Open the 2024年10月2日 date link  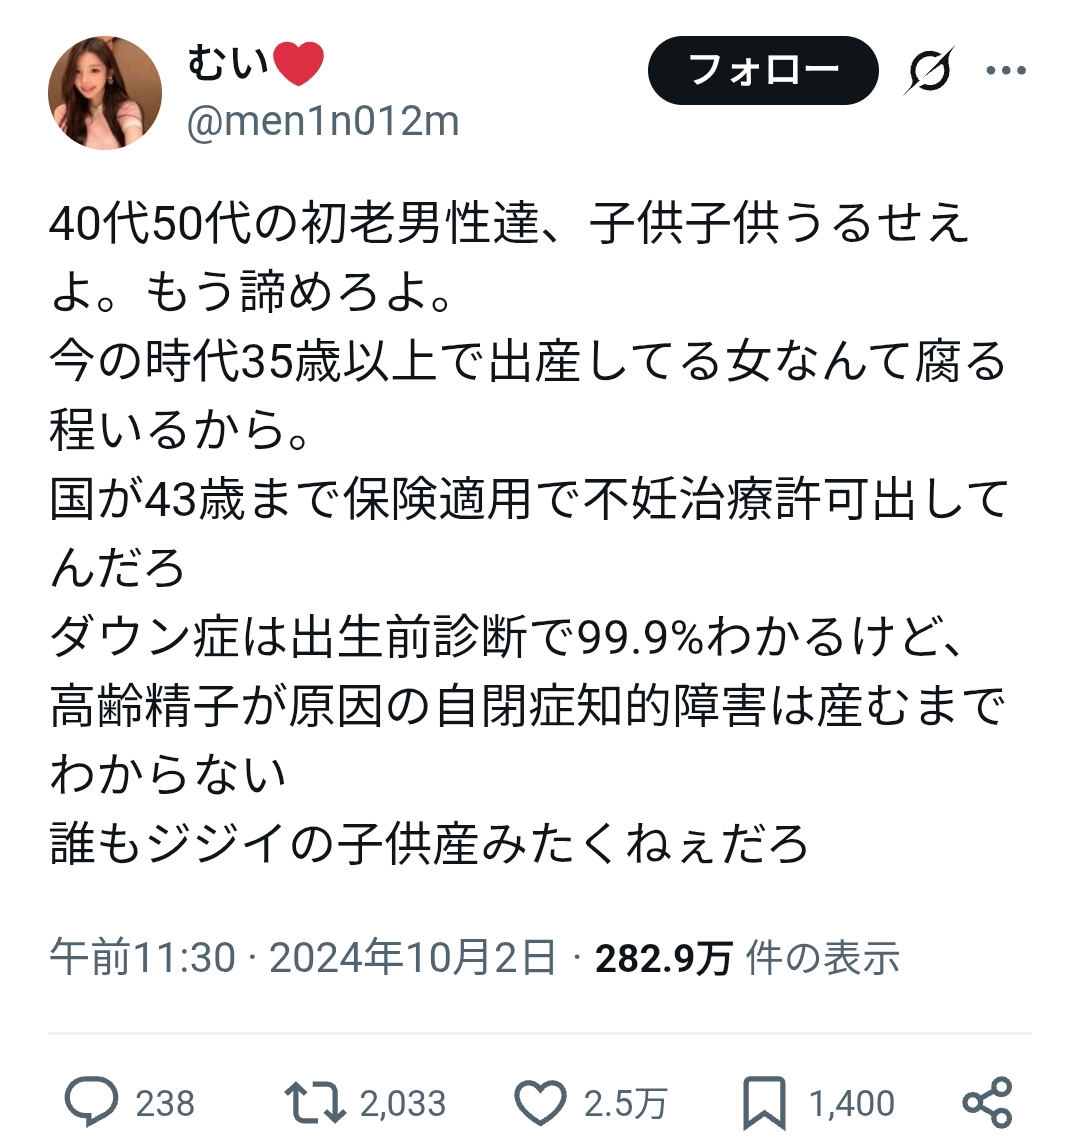click(413, 957)
